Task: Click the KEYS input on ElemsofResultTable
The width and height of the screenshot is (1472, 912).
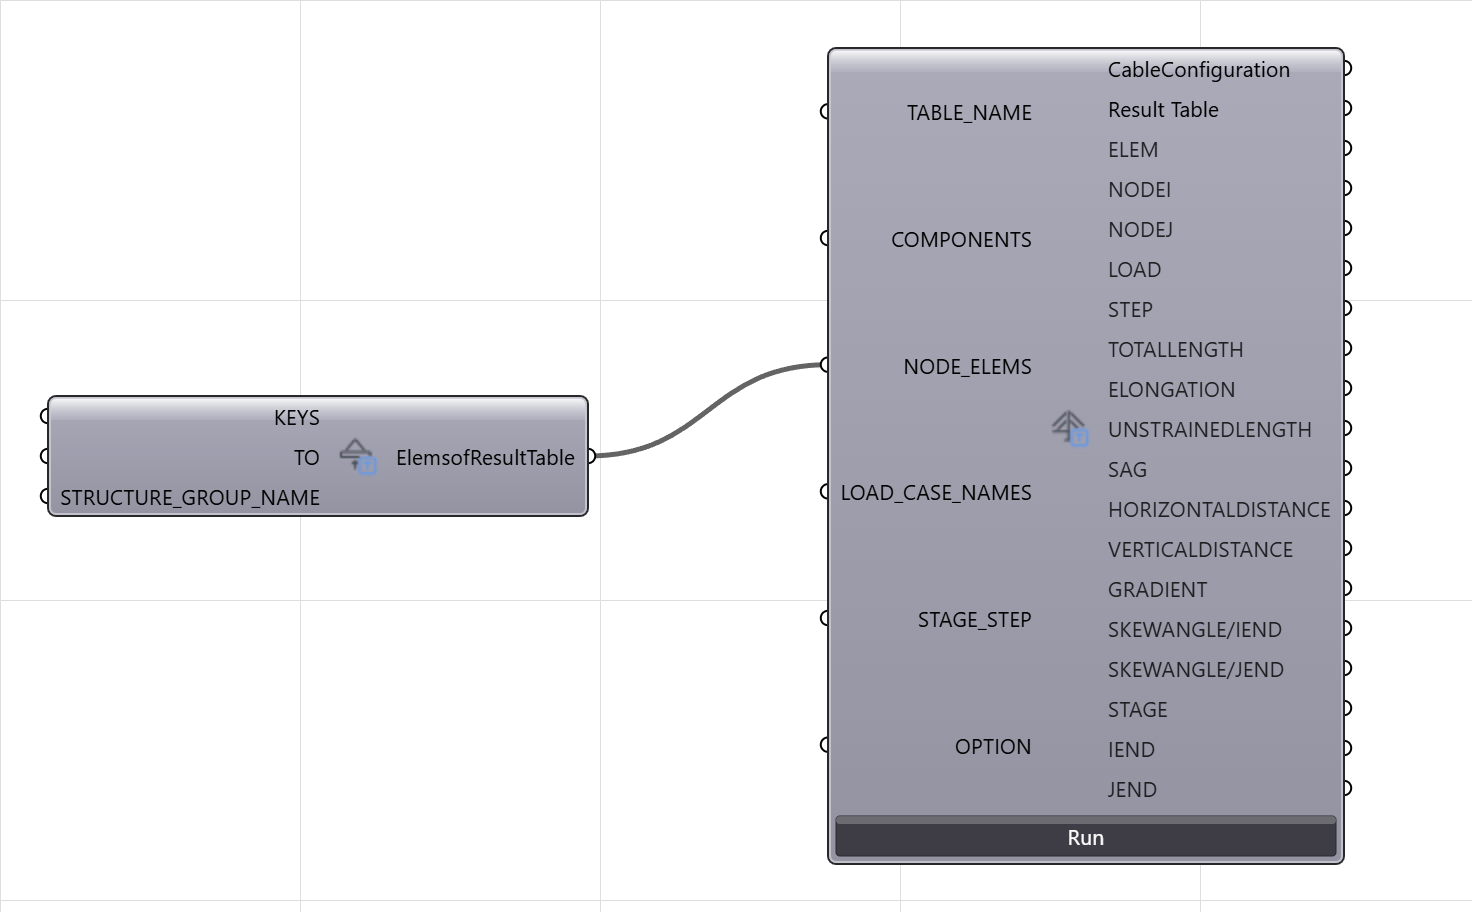Action: point(297,417)
